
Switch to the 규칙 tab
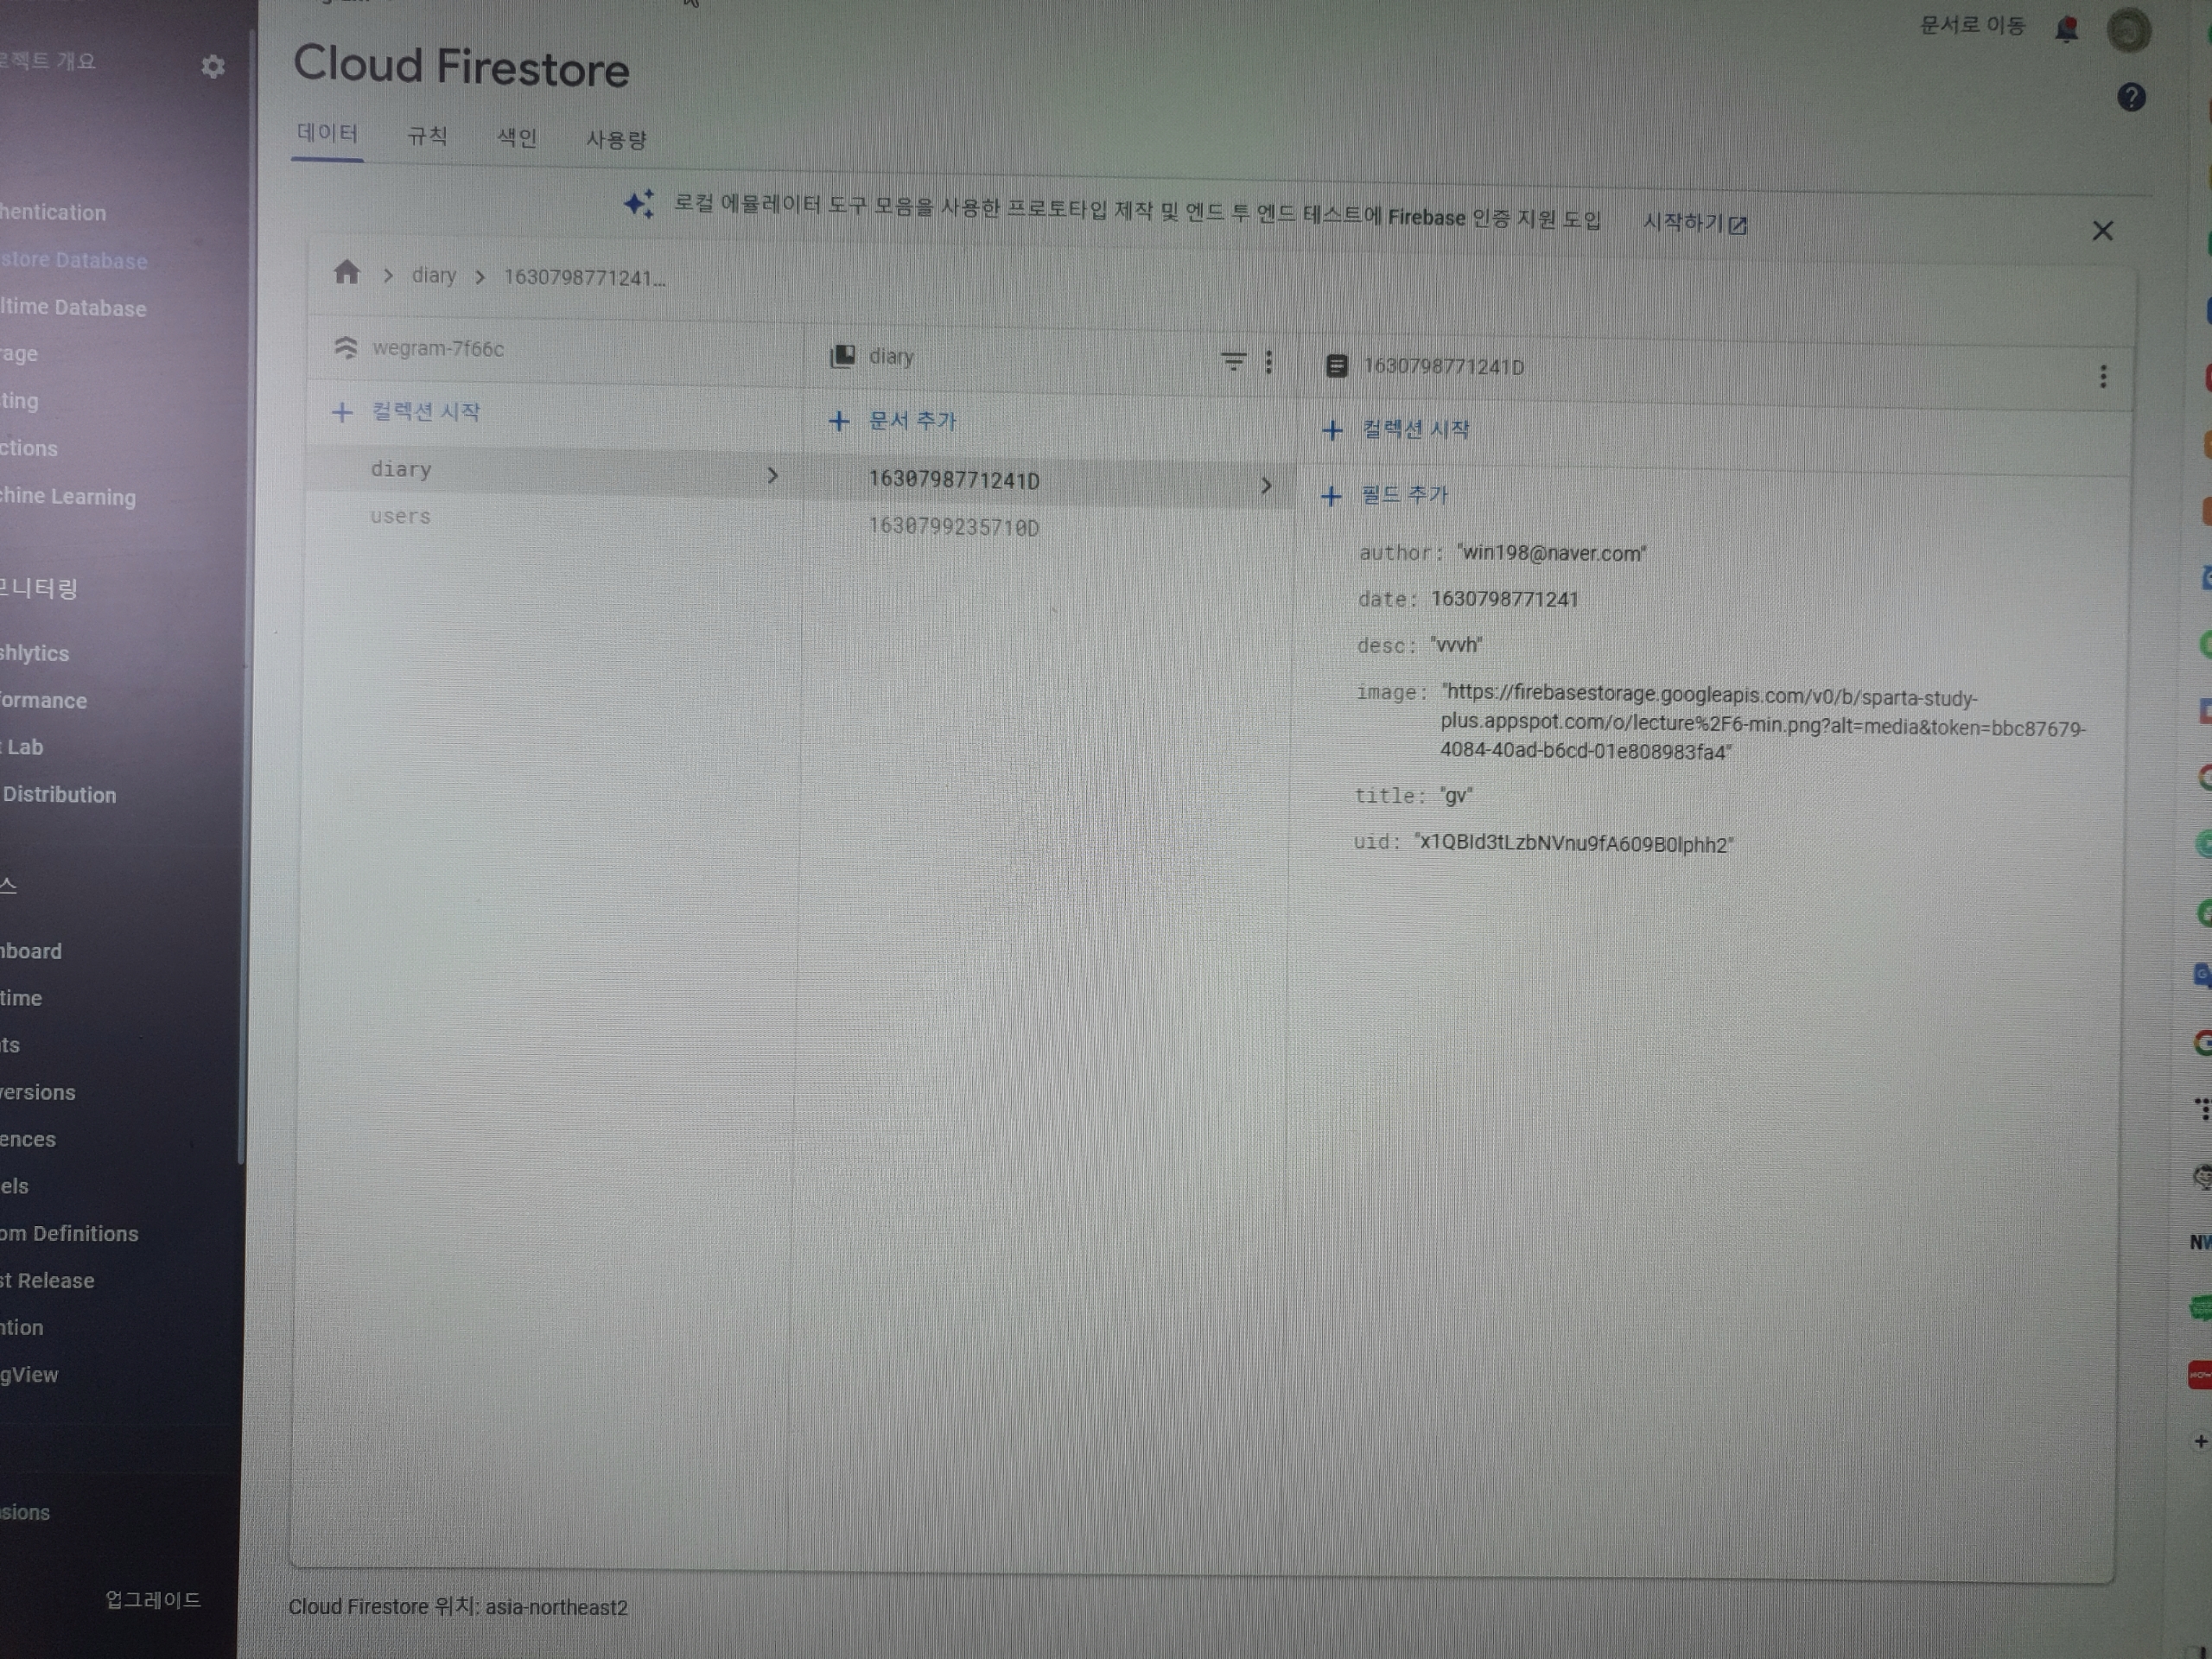[x=427, y=136]
